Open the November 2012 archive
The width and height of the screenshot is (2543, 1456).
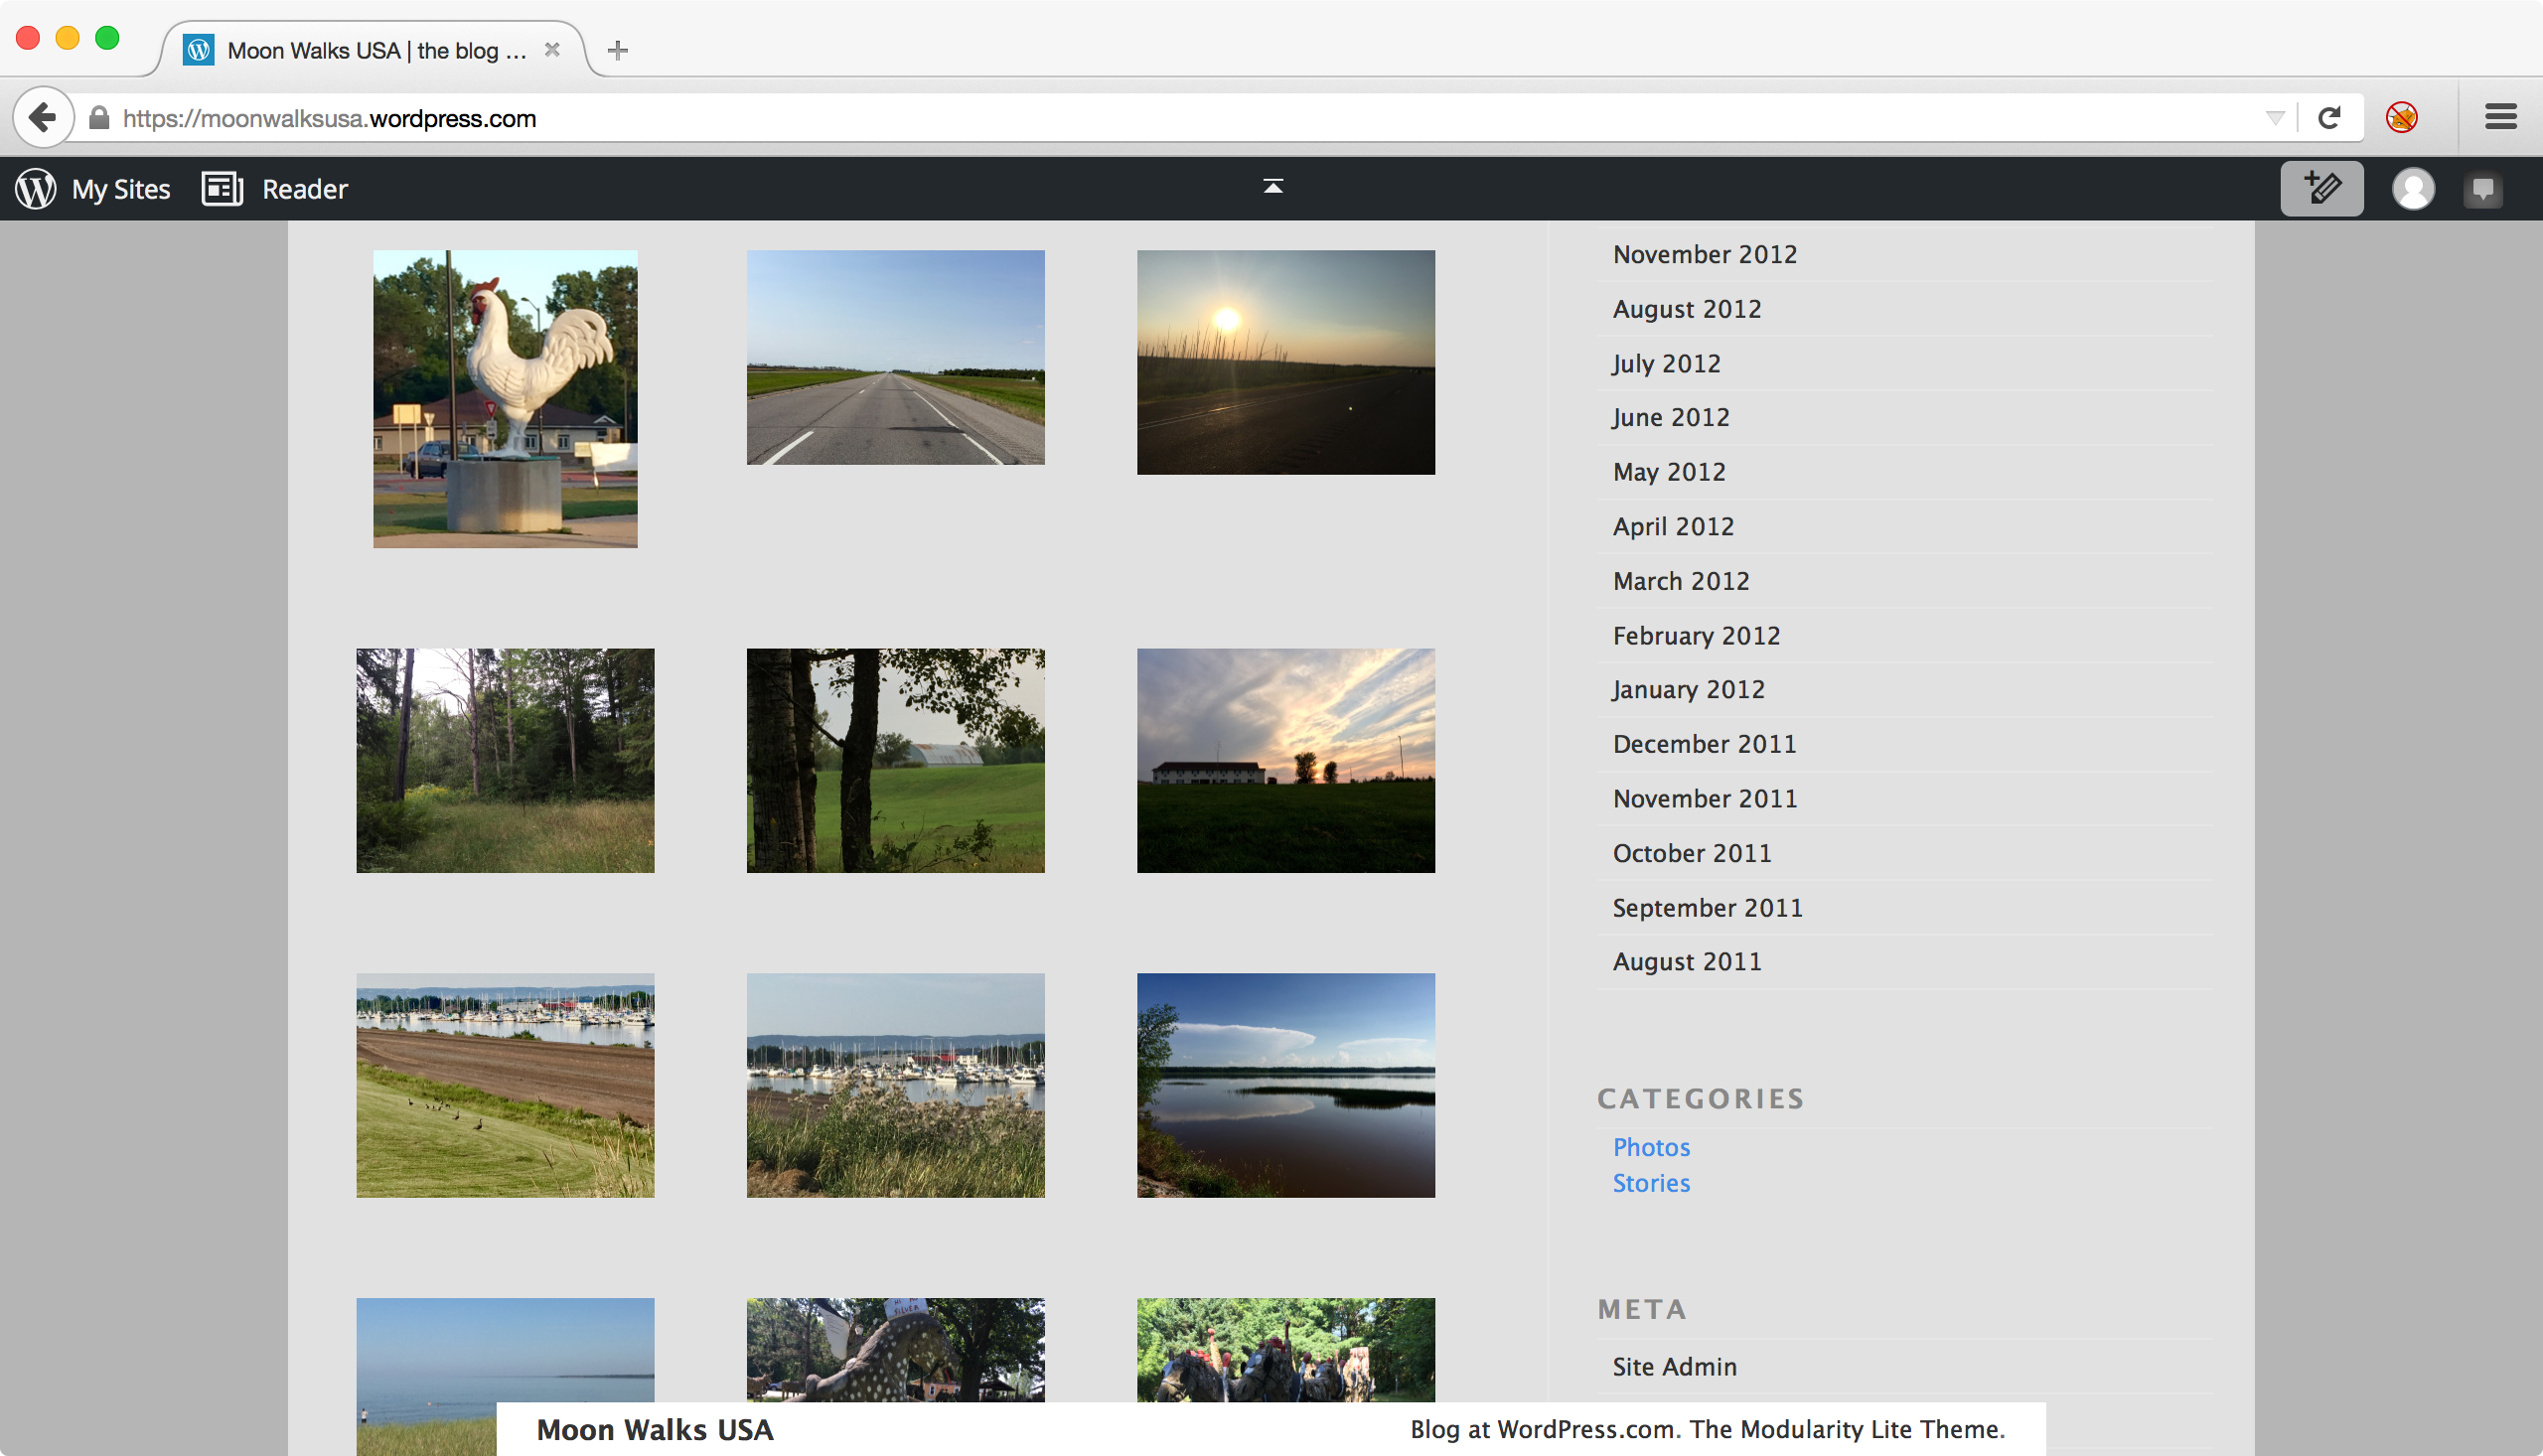click(x=1704, y=254)
